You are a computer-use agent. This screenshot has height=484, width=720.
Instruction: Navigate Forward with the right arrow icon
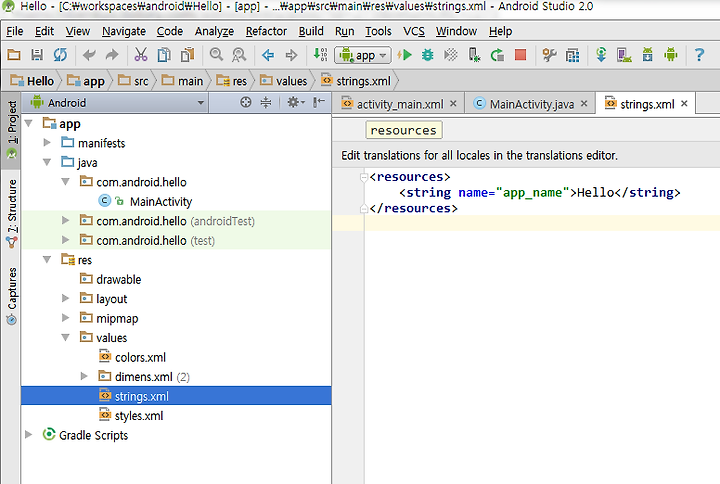coord(291,56)
